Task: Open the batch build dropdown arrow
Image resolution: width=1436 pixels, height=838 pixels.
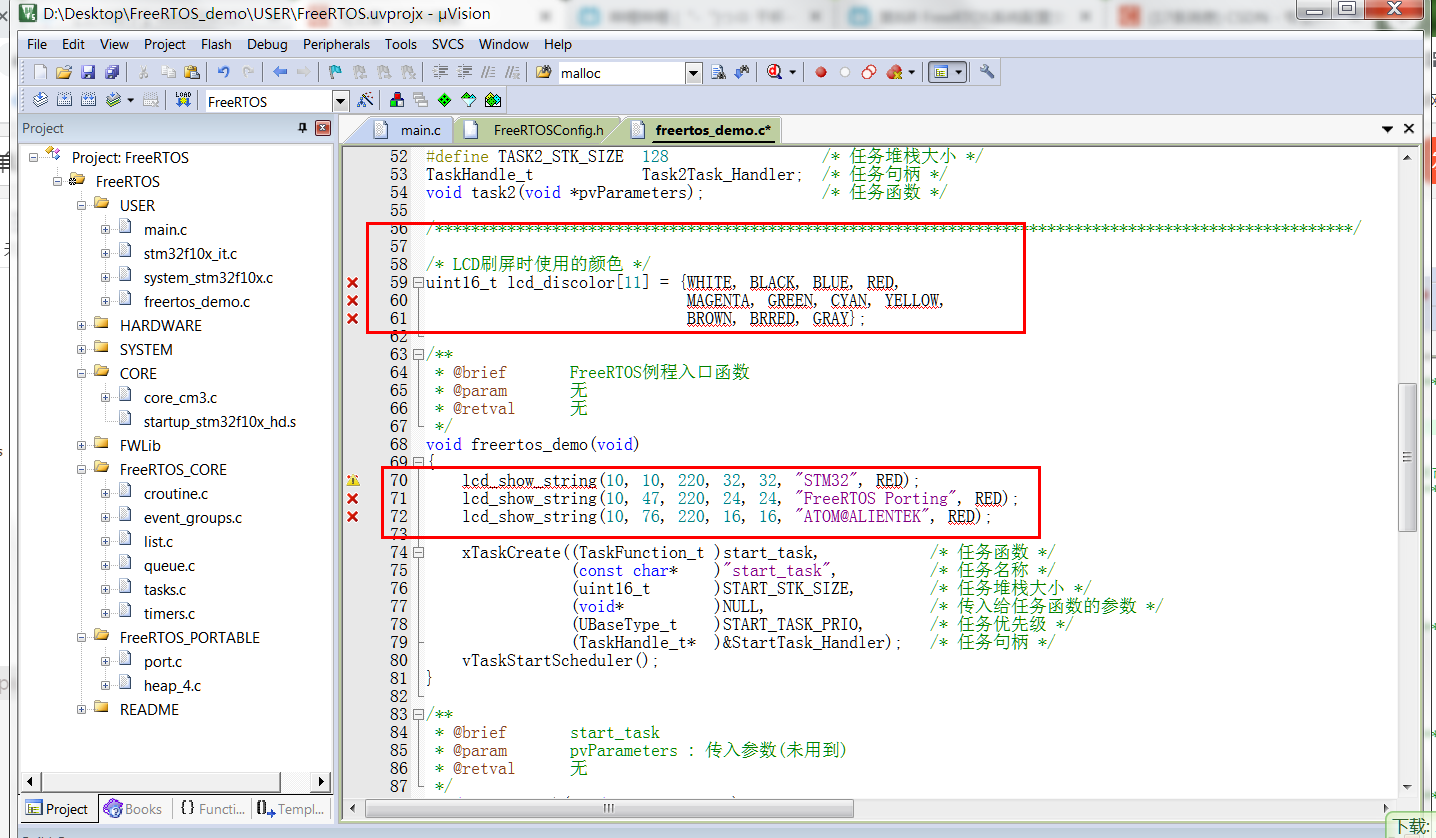Action: (x=130, y=100)
